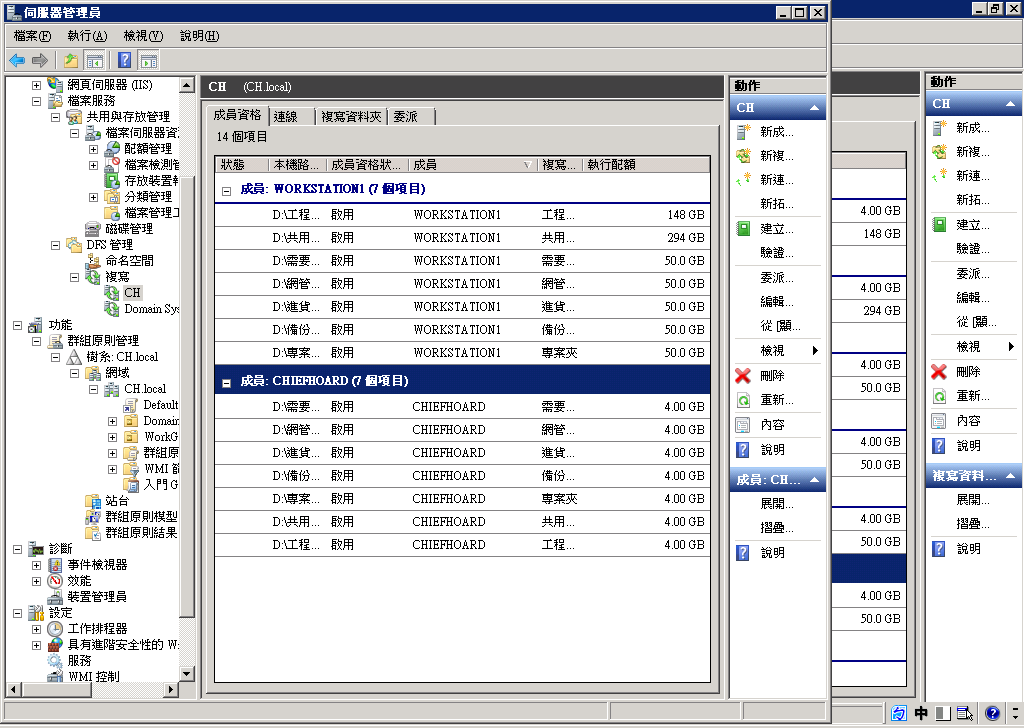
Task: Select the 148 GB WORKSTATION1 工程 row
Action: (462, 215)
